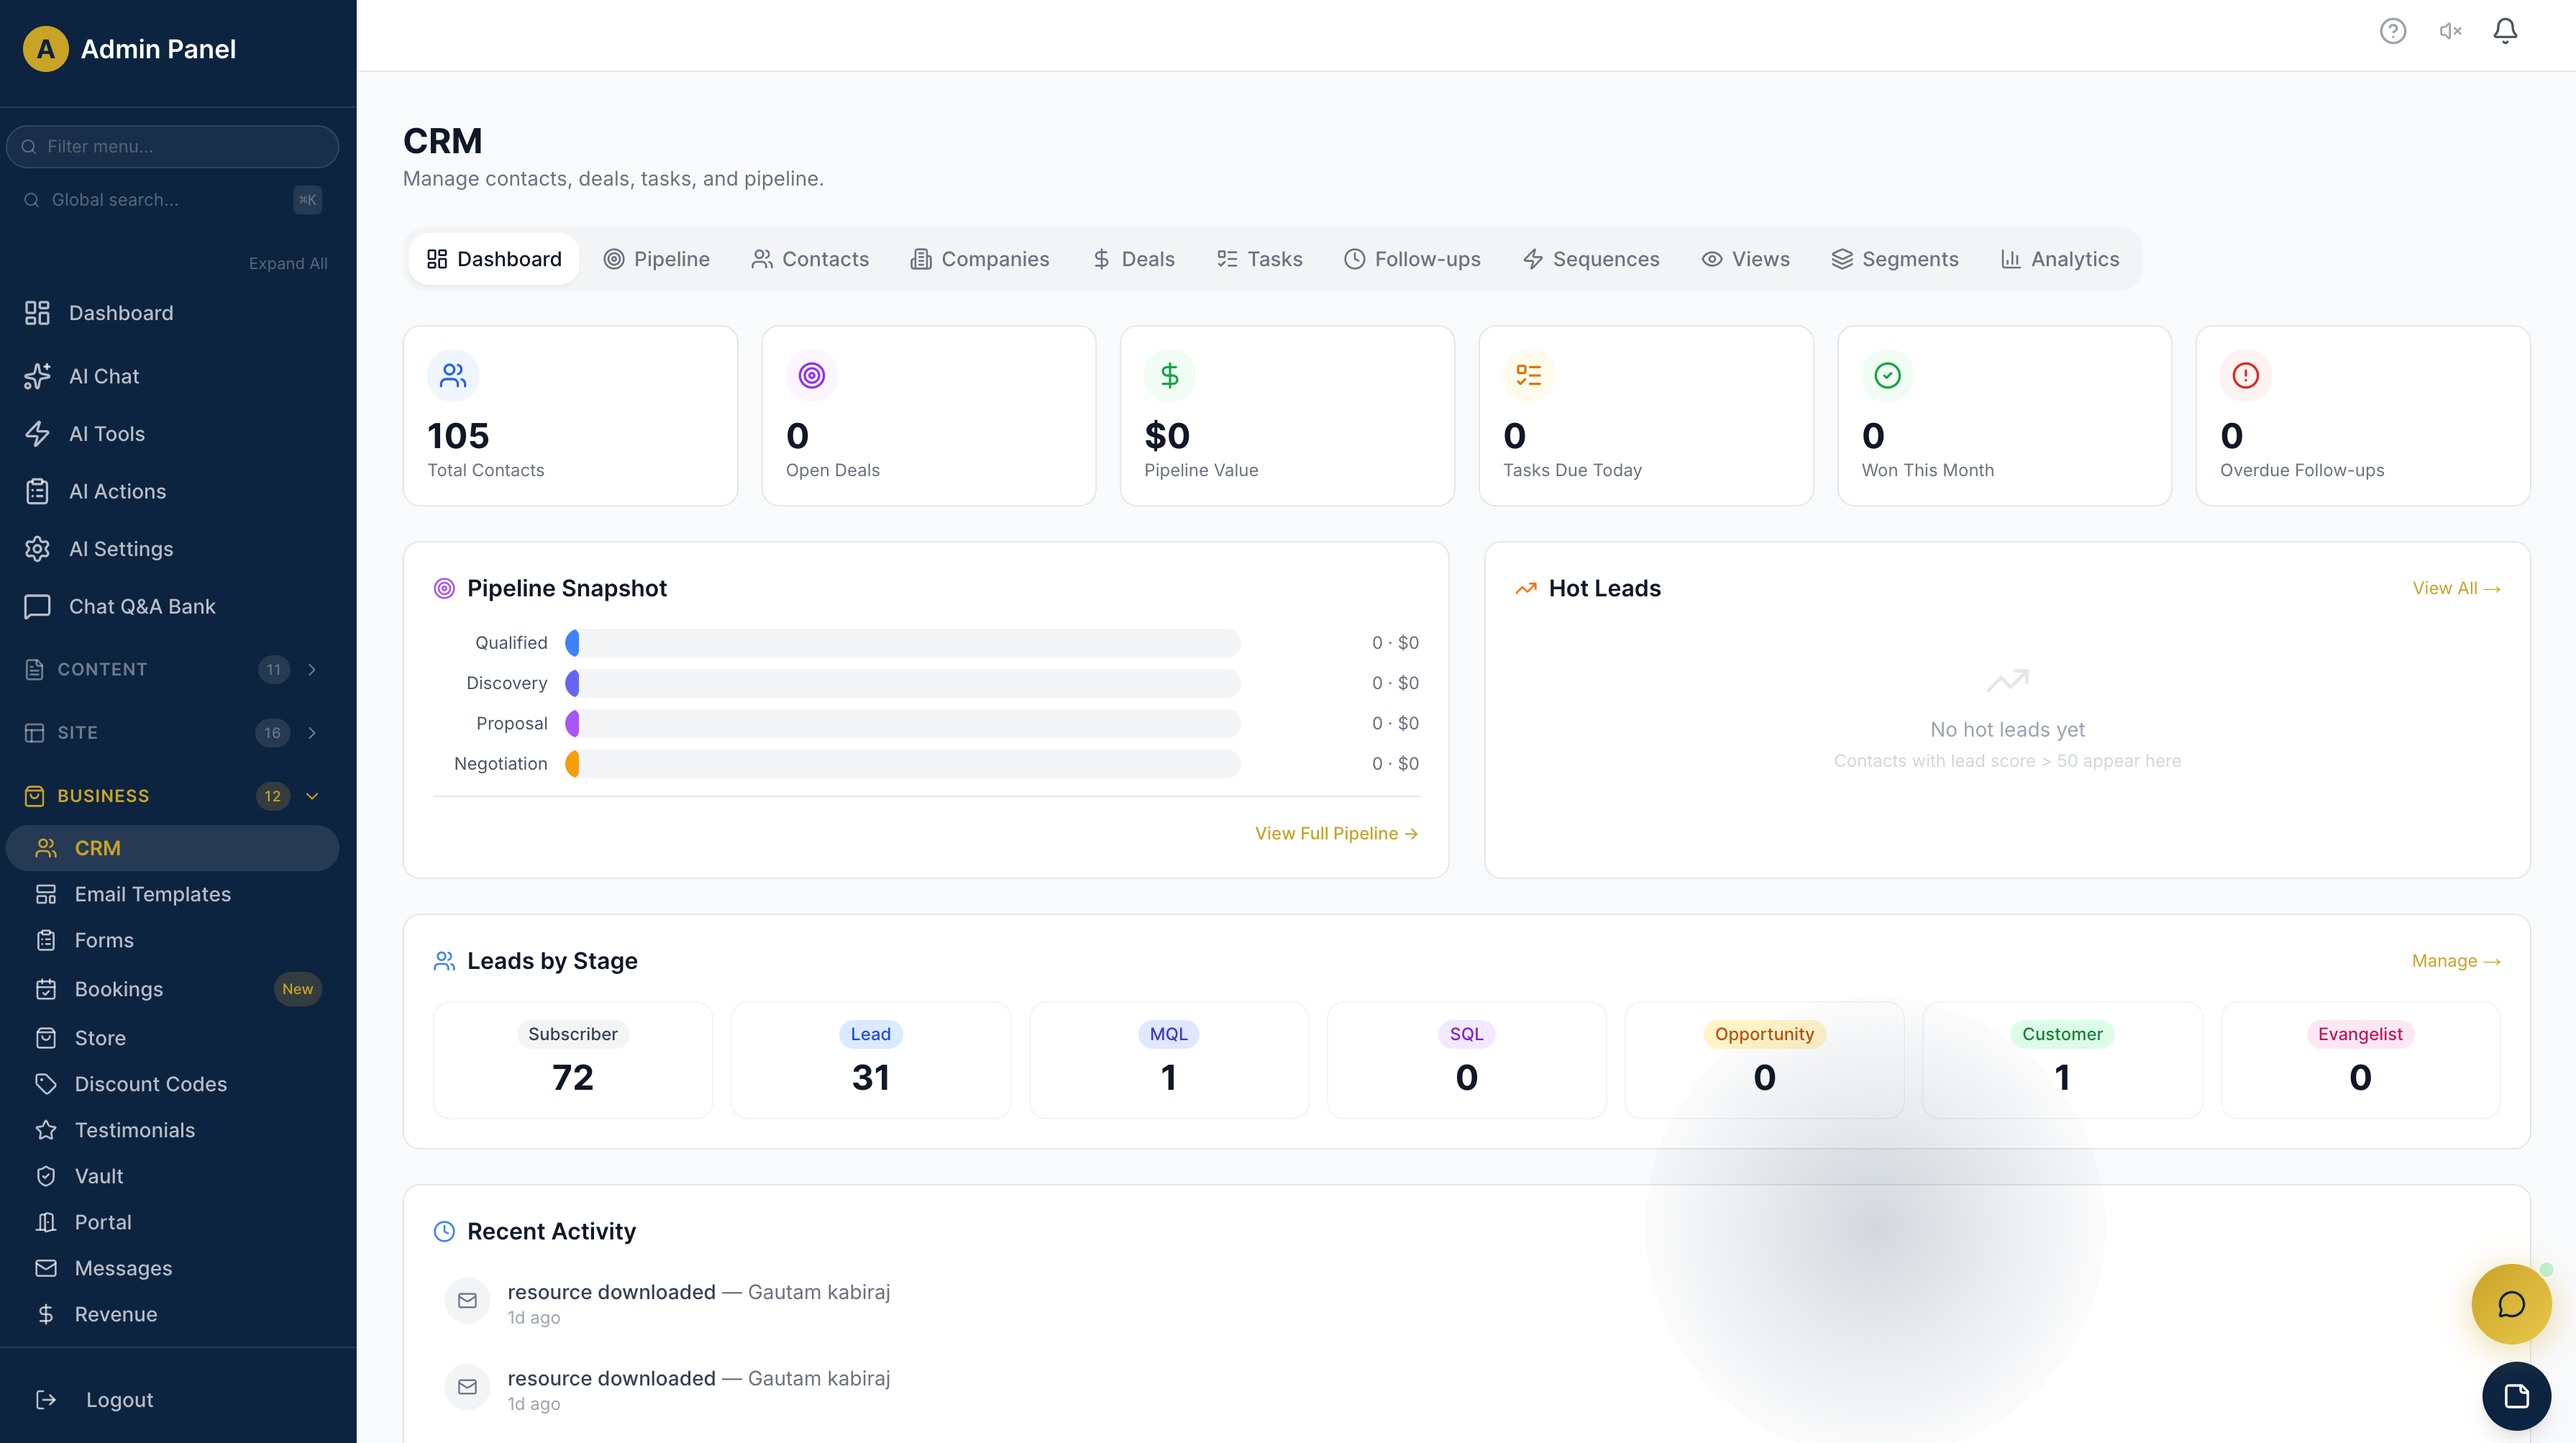Click Expand All in the sidebar
This screenshot has width=2576, height=1443.
click(x=288, y=263)
